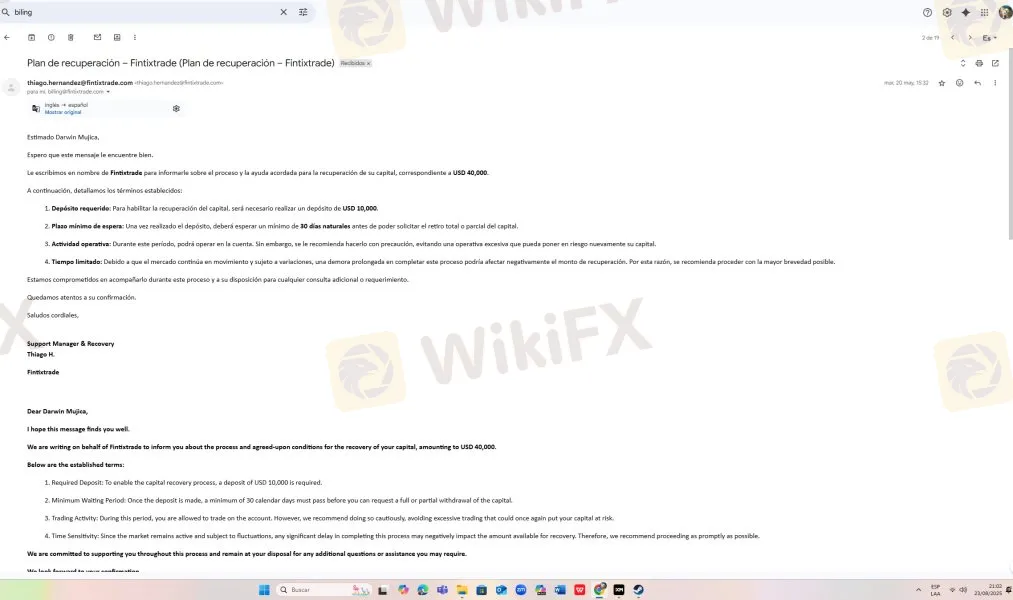Image resolution: width=1013 pixels, height=600 pixels.
Task: Open the Google account avatar menu
Action: [1005, 12]
